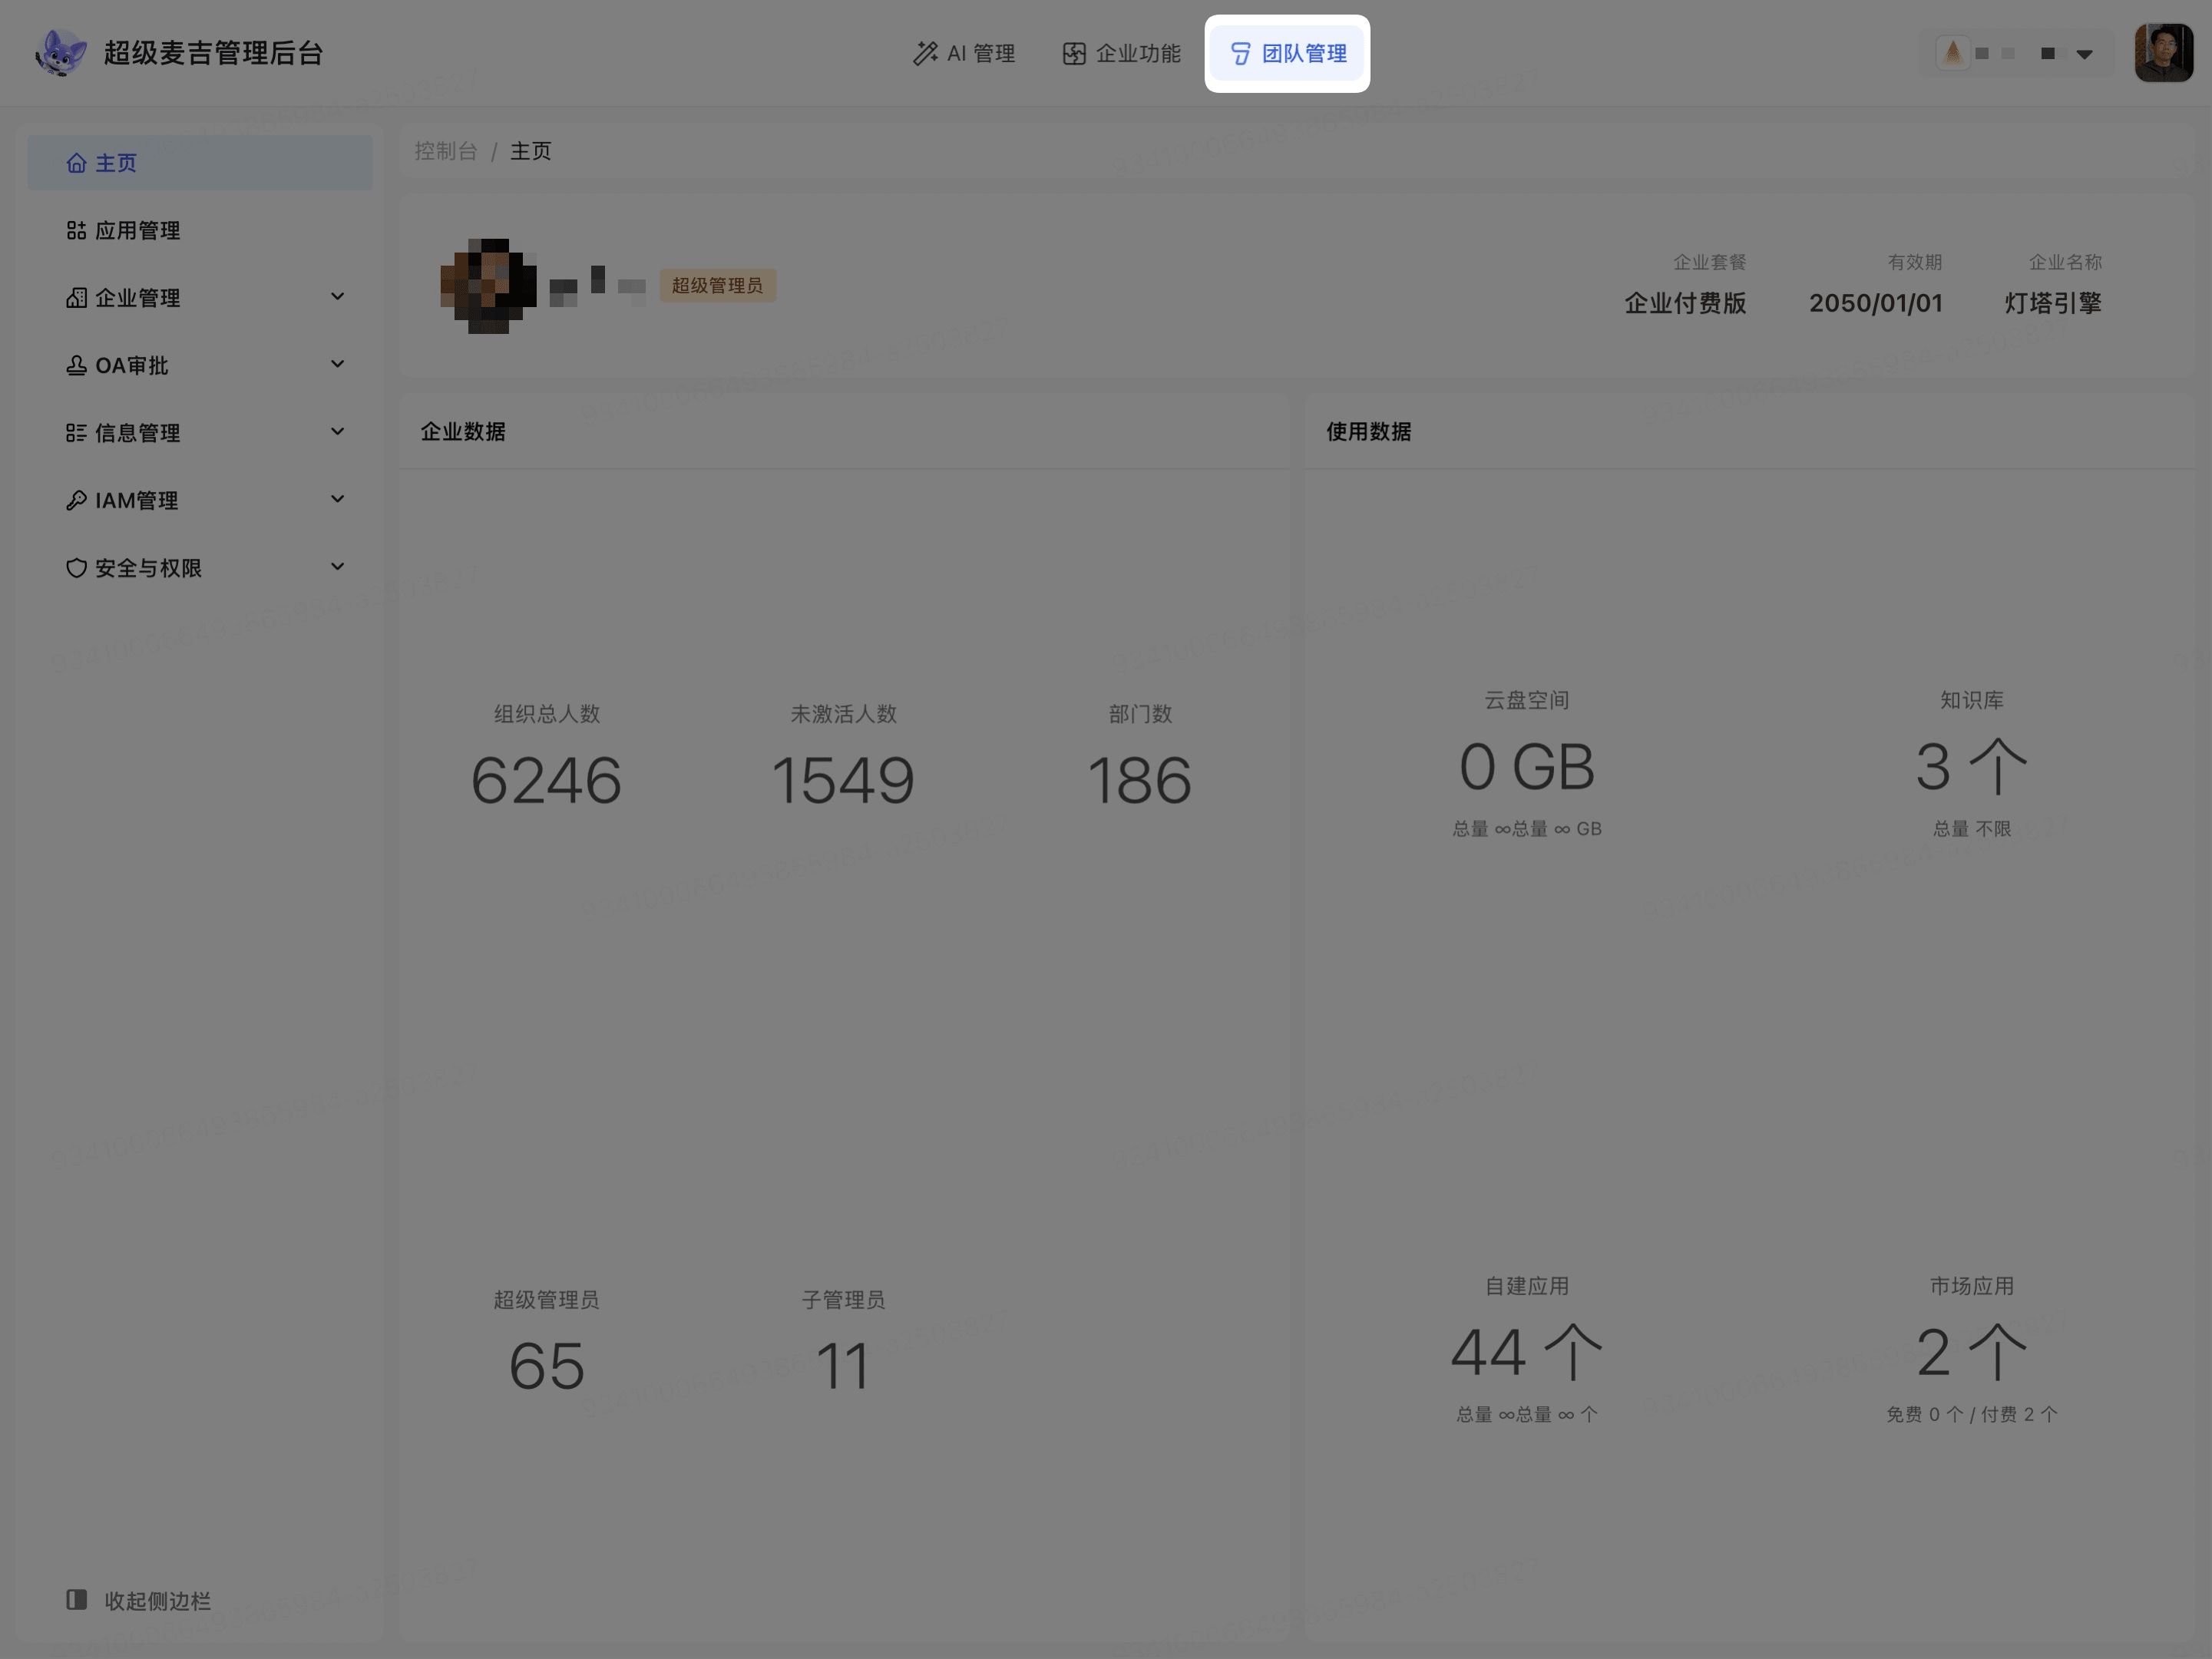The width and height of the screenshot is (2212, 1659).
Task: Expand the 安全与权限 chevron
Action: [337, 567]
